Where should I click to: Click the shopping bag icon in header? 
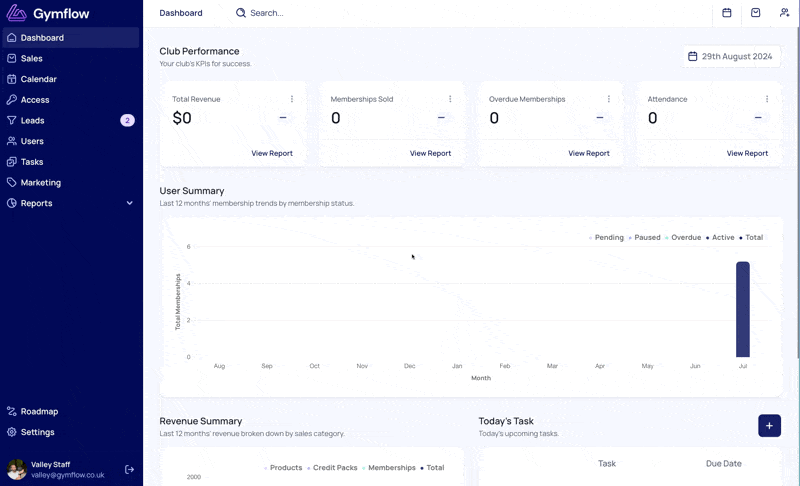tap(756, 13)
